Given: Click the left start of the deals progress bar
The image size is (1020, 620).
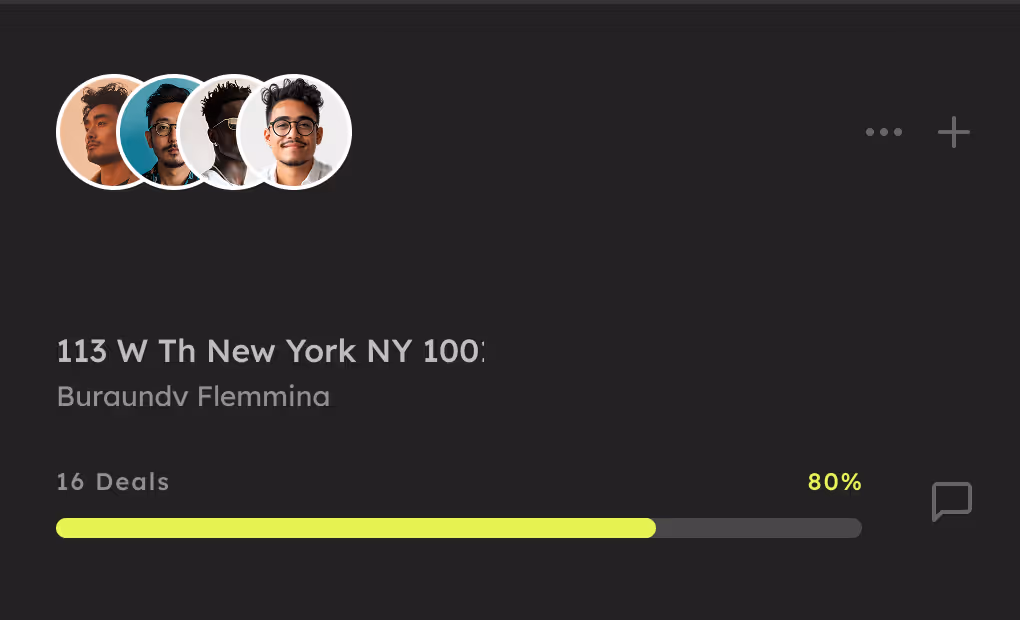Looking at the screenshot, I should click(x=62, y=528).
